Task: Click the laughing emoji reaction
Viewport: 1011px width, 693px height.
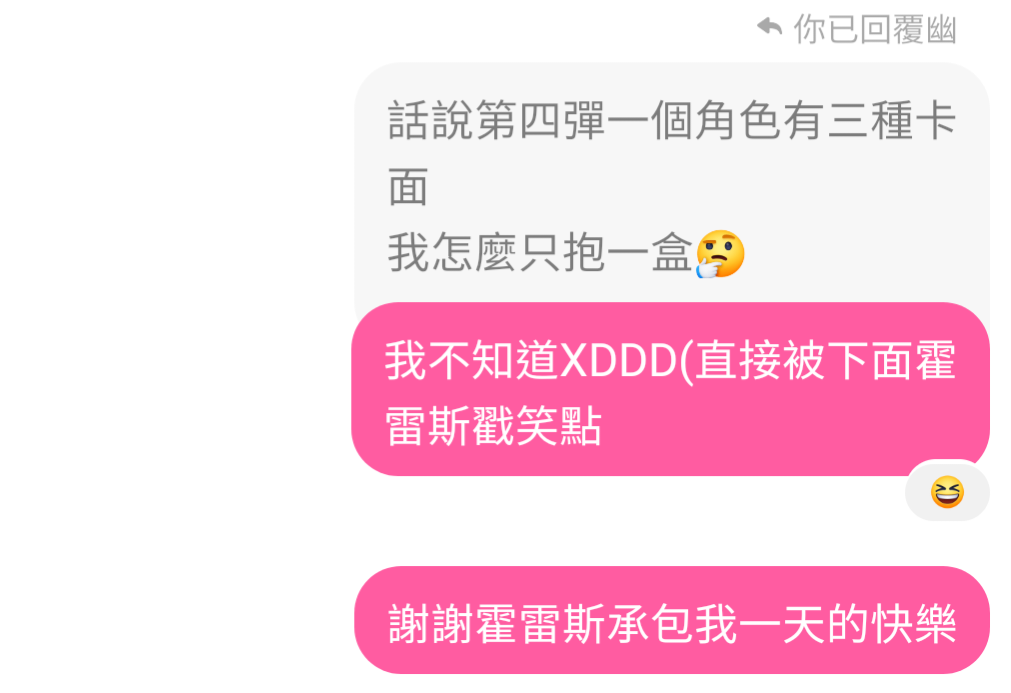Action: pyautogui.click(x=947, y=492)
